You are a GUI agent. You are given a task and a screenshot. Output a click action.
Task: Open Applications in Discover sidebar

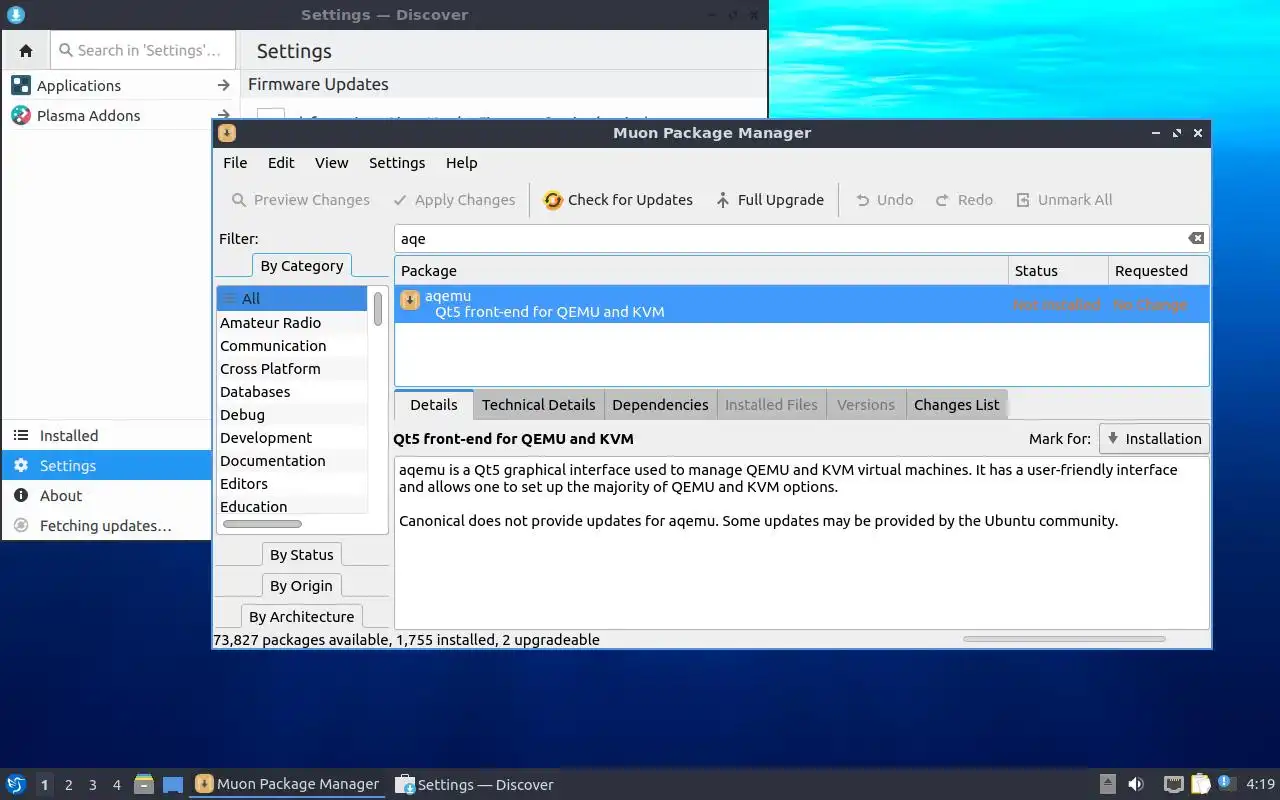point(120,86)
